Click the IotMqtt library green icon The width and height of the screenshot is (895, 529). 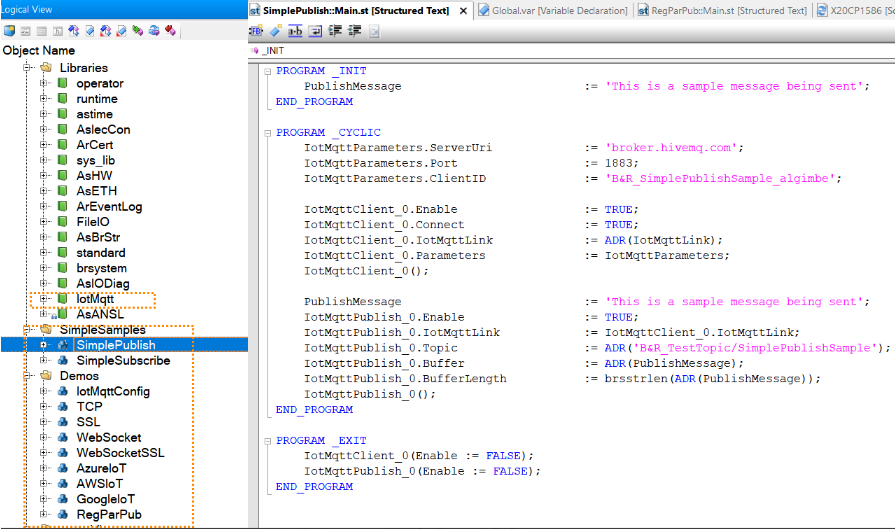click(62, 299)
